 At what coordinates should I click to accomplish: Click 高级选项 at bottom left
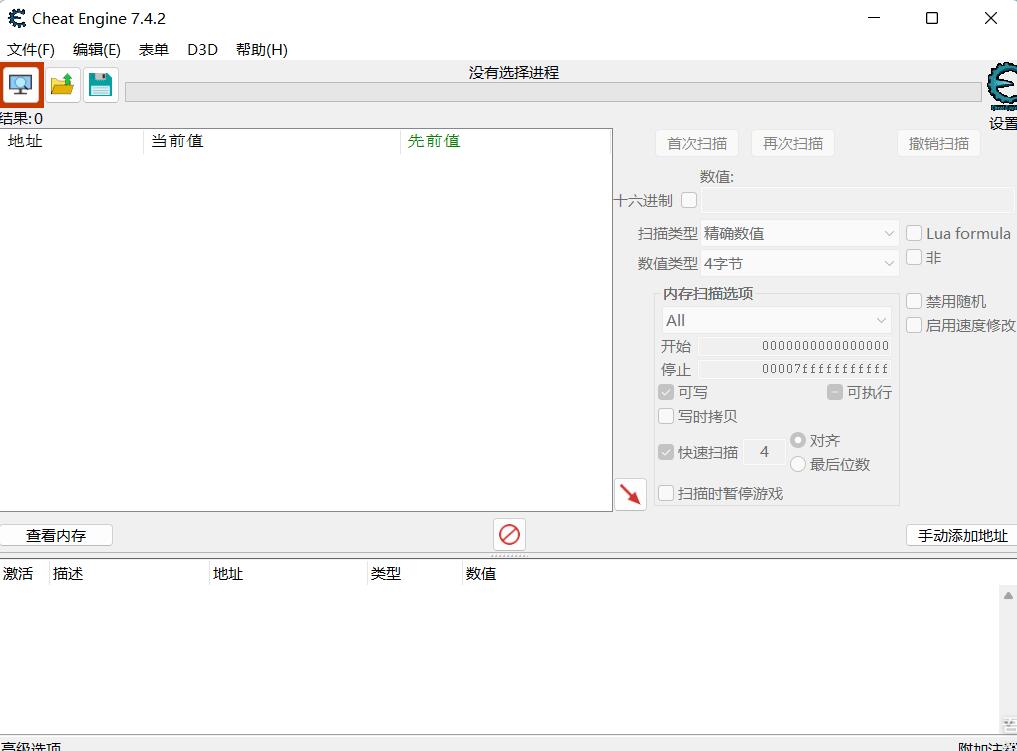coord(31,746)
